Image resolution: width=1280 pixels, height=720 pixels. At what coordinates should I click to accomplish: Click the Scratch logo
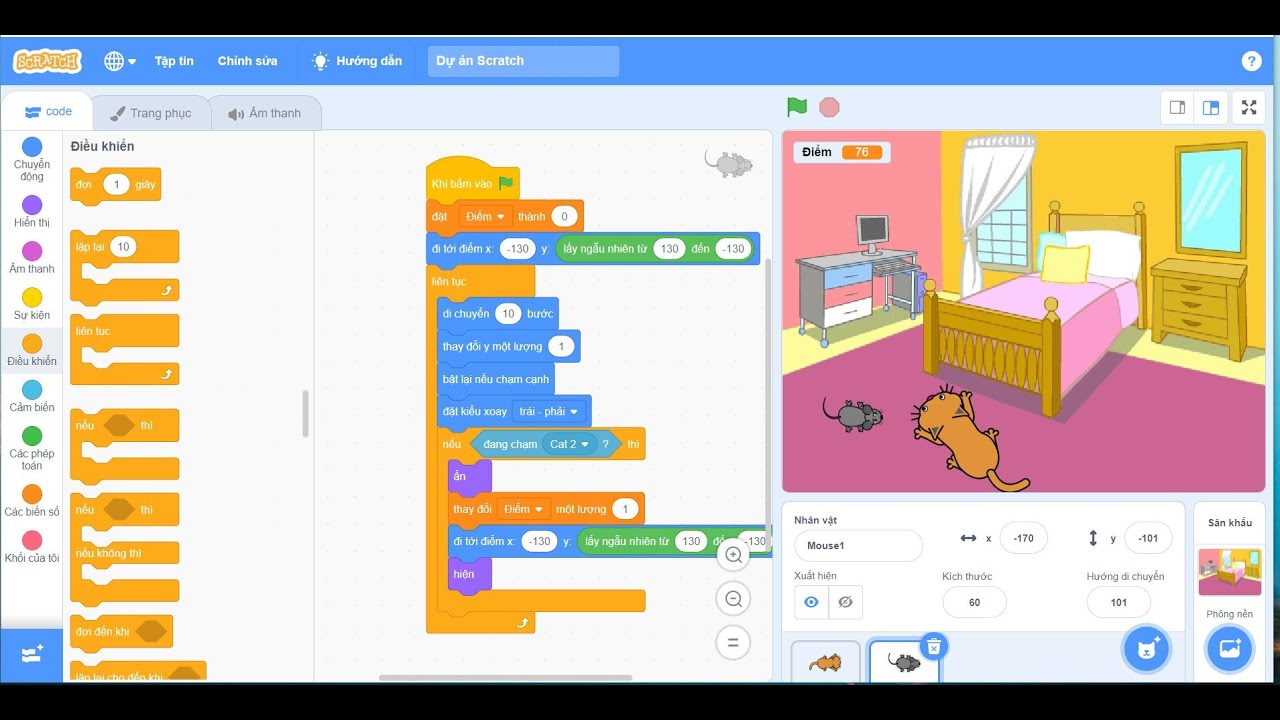pyautogui.click(x=47, y=61)
